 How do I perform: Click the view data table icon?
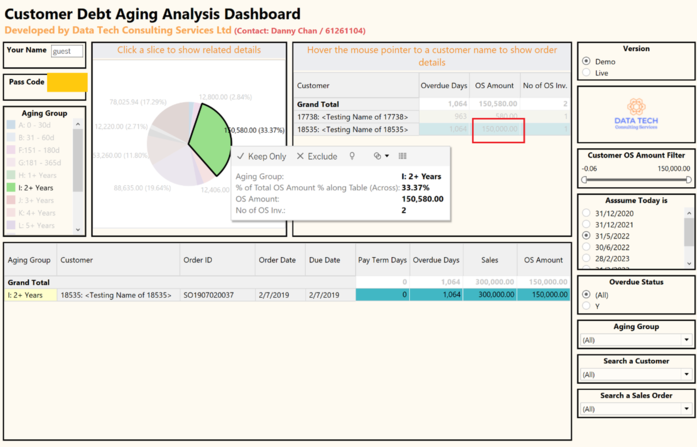[403, 157]
